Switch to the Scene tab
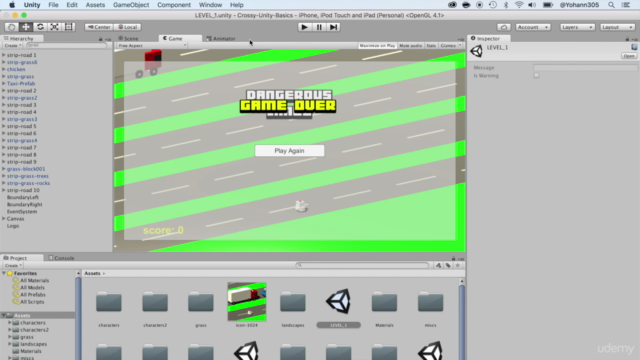 click(x=129, y=38)
